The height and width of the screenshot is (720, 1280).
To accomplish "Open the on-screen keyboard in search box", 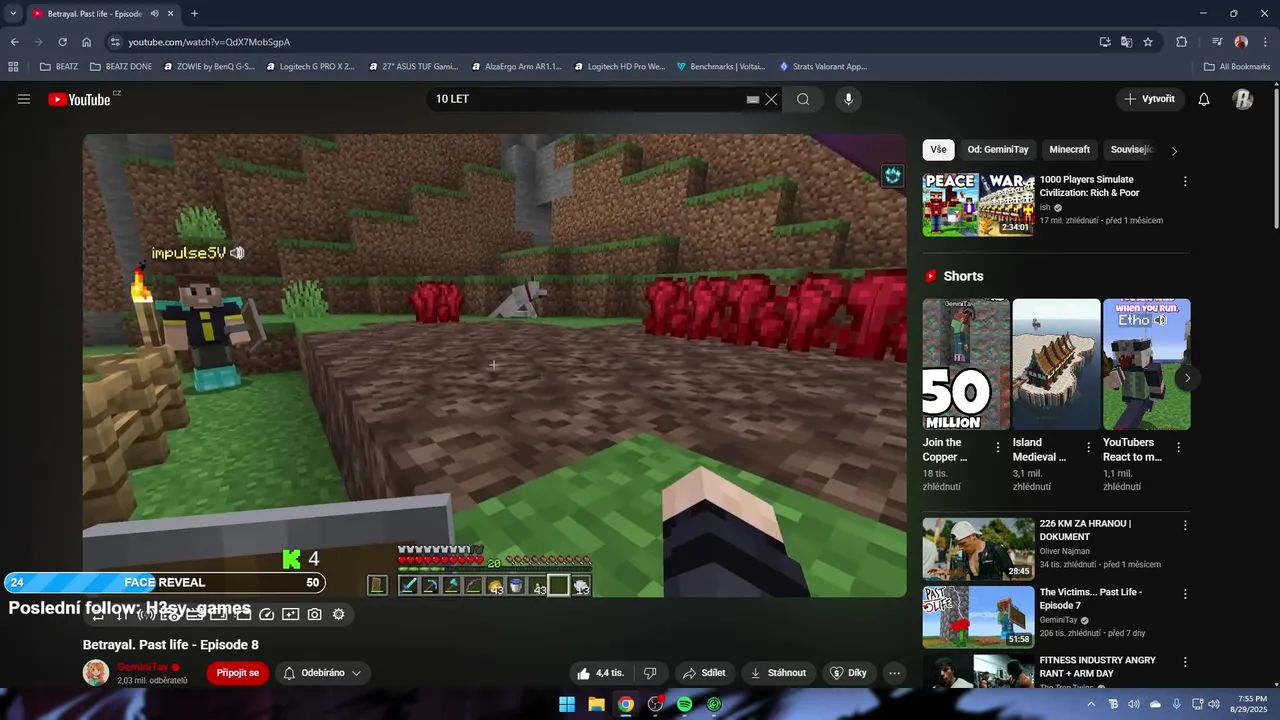I will [753, 99].
